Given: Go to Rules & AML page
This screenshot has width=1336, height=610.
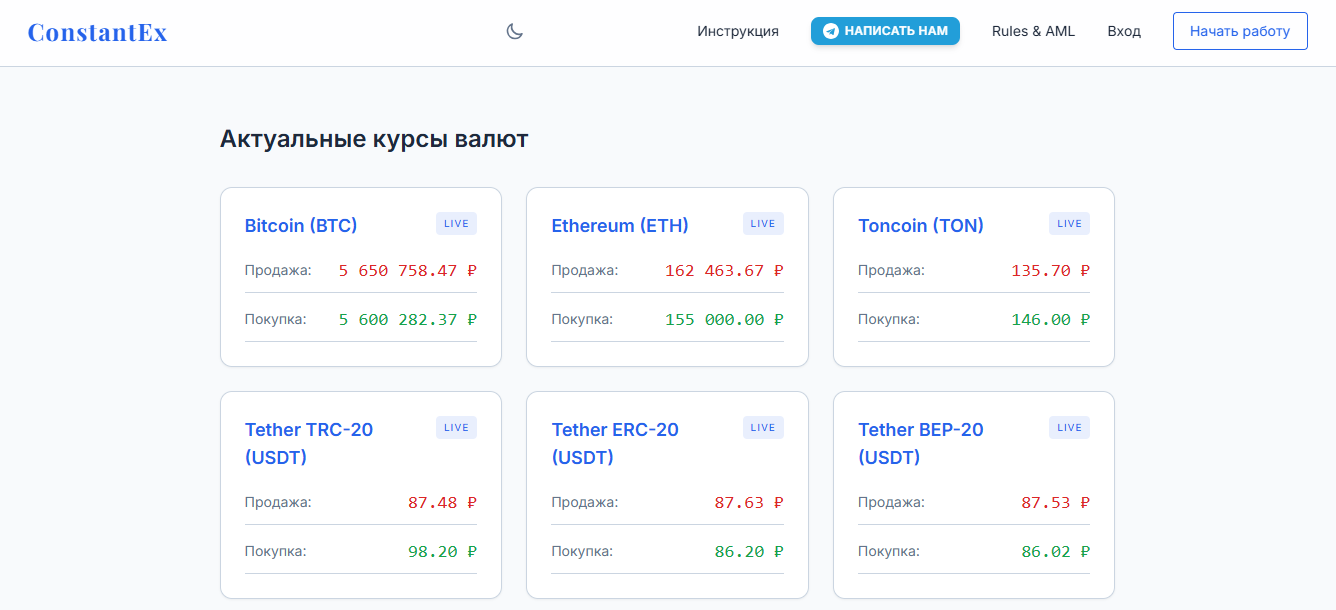Looking at the screenshot, I should [1033, 31].
